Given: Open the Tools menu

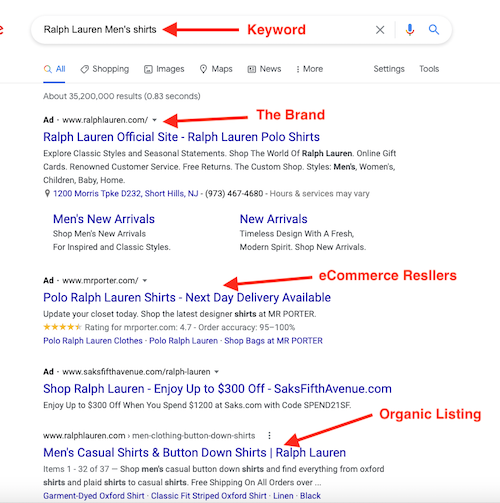Looking at the screenshot, I should [x=429, y=69].
